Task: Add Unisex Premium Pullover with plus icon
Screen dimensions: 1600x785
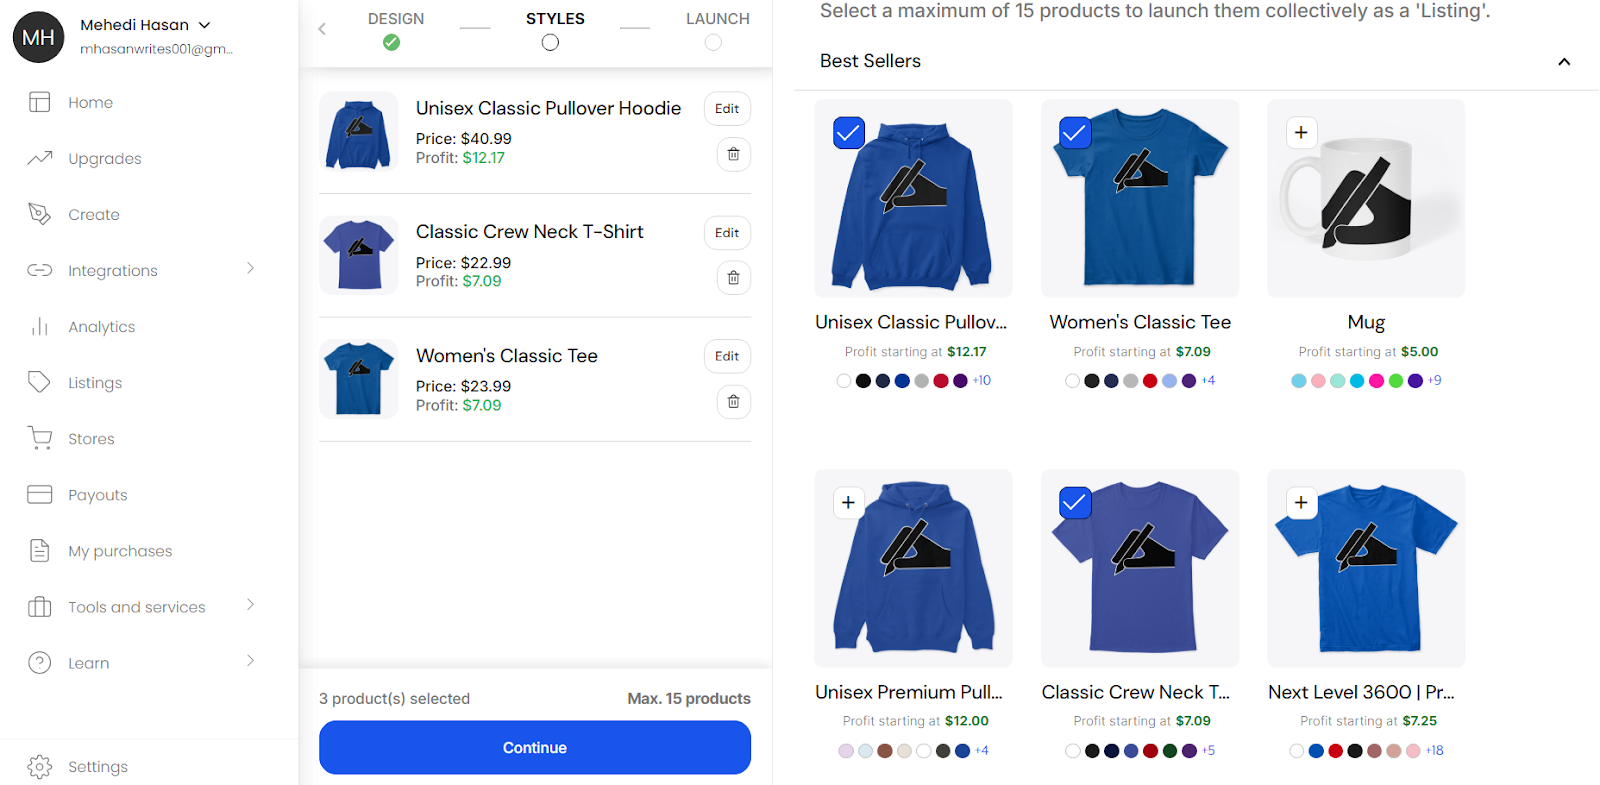Action: click(848, 502)
